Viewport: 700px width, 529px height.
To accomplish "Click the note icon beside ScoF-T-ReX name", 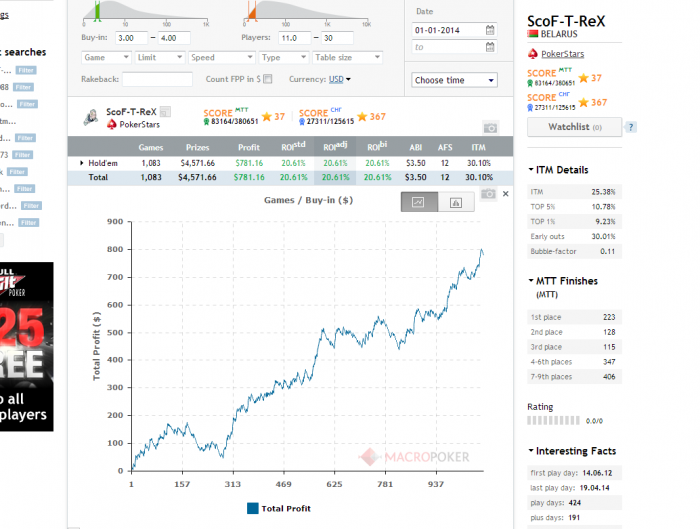I will coord(165,112).
